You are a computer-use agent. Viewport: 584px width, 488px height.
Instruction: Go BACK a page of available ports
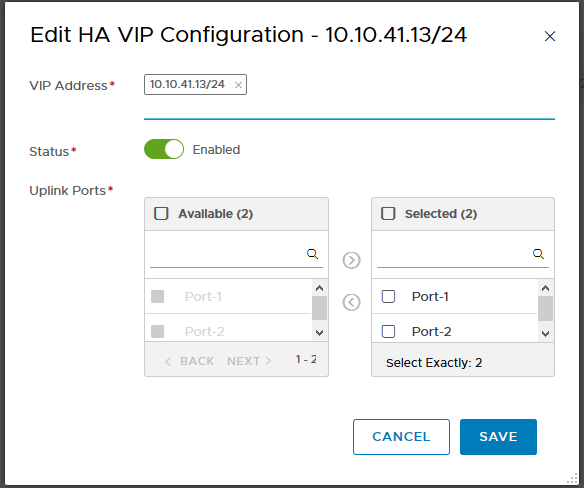pyautogui.click(x=189, y=361)
